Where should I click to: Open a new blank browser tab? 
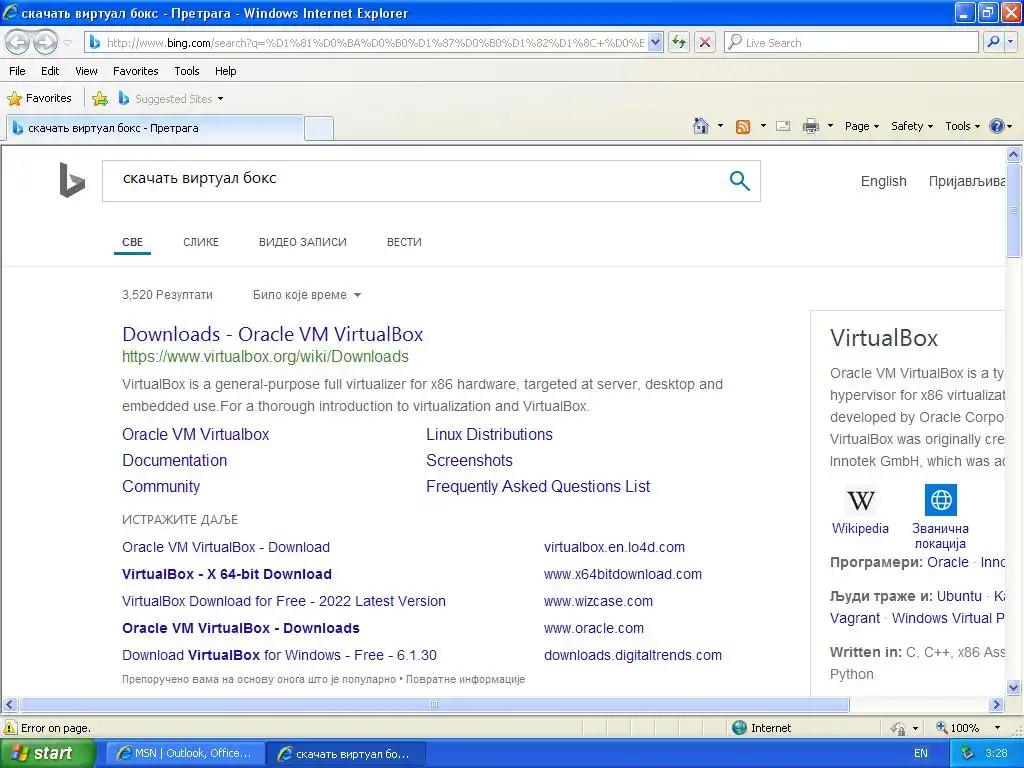click(319, 128)
